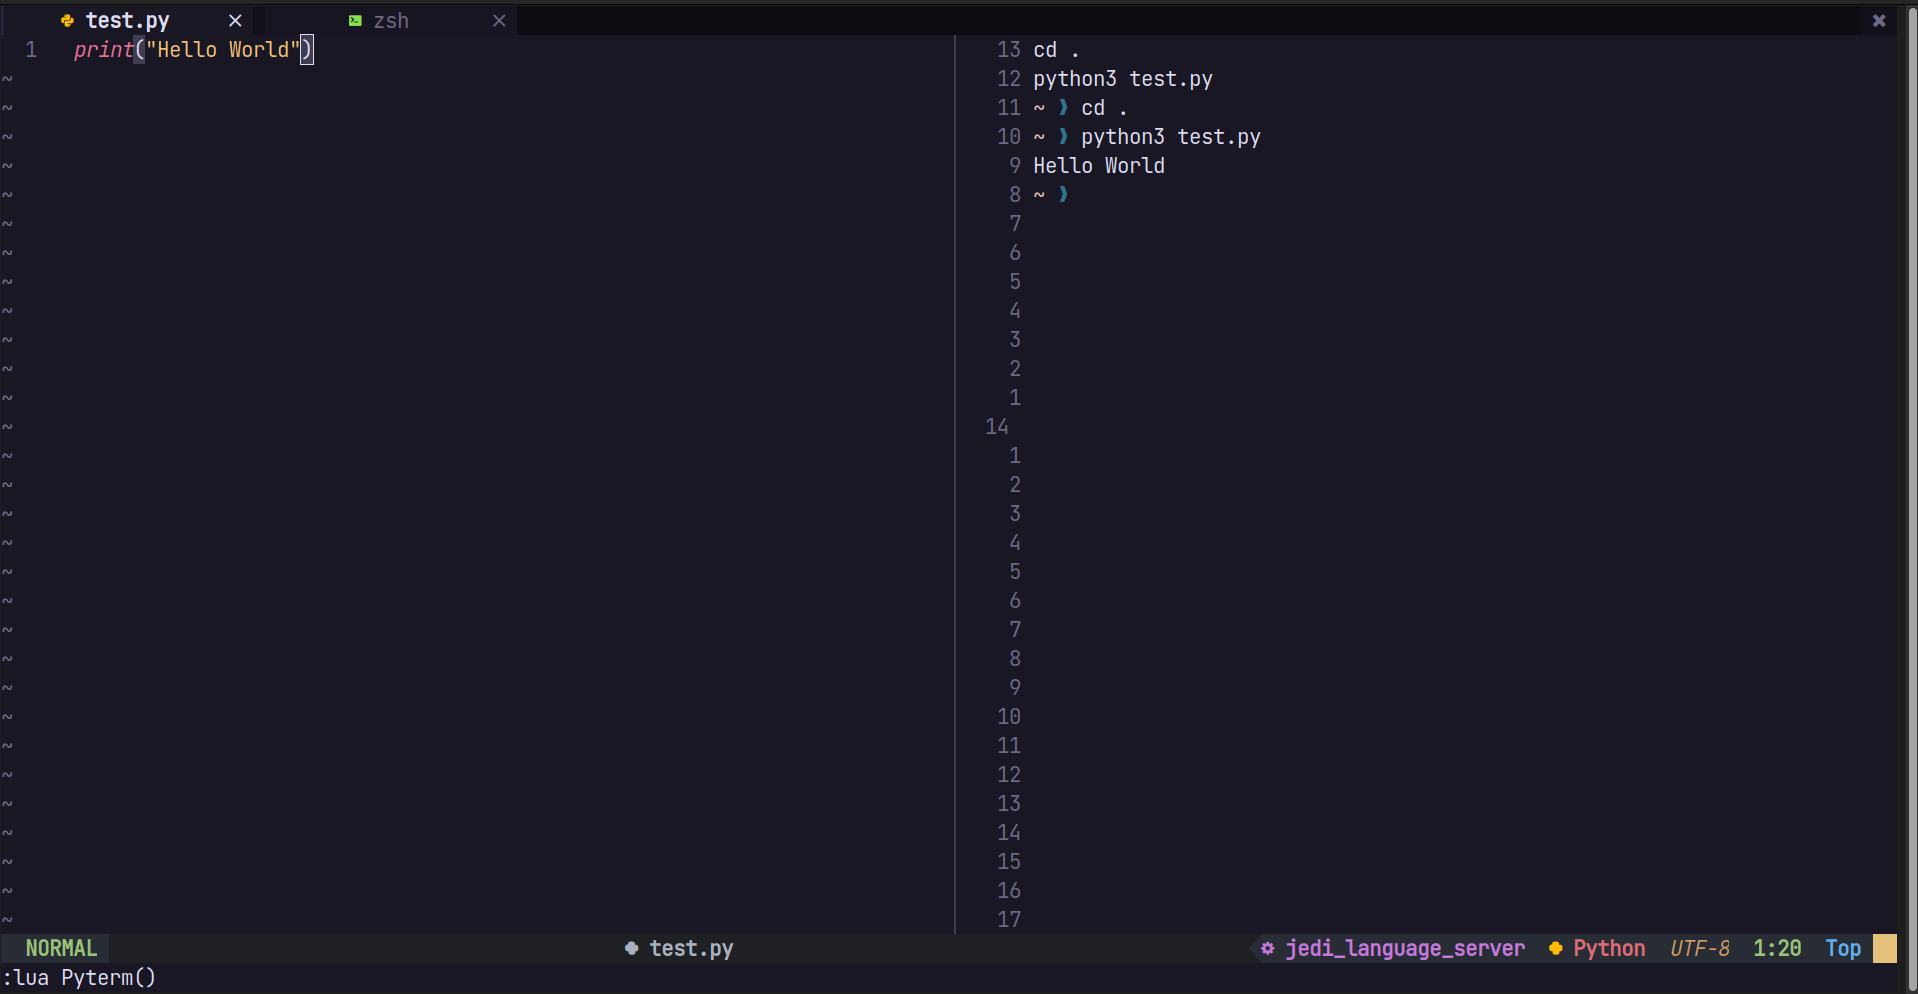Close the test.py tab with its X
This screenshot has width=1918, height=994.
(235, 20)
